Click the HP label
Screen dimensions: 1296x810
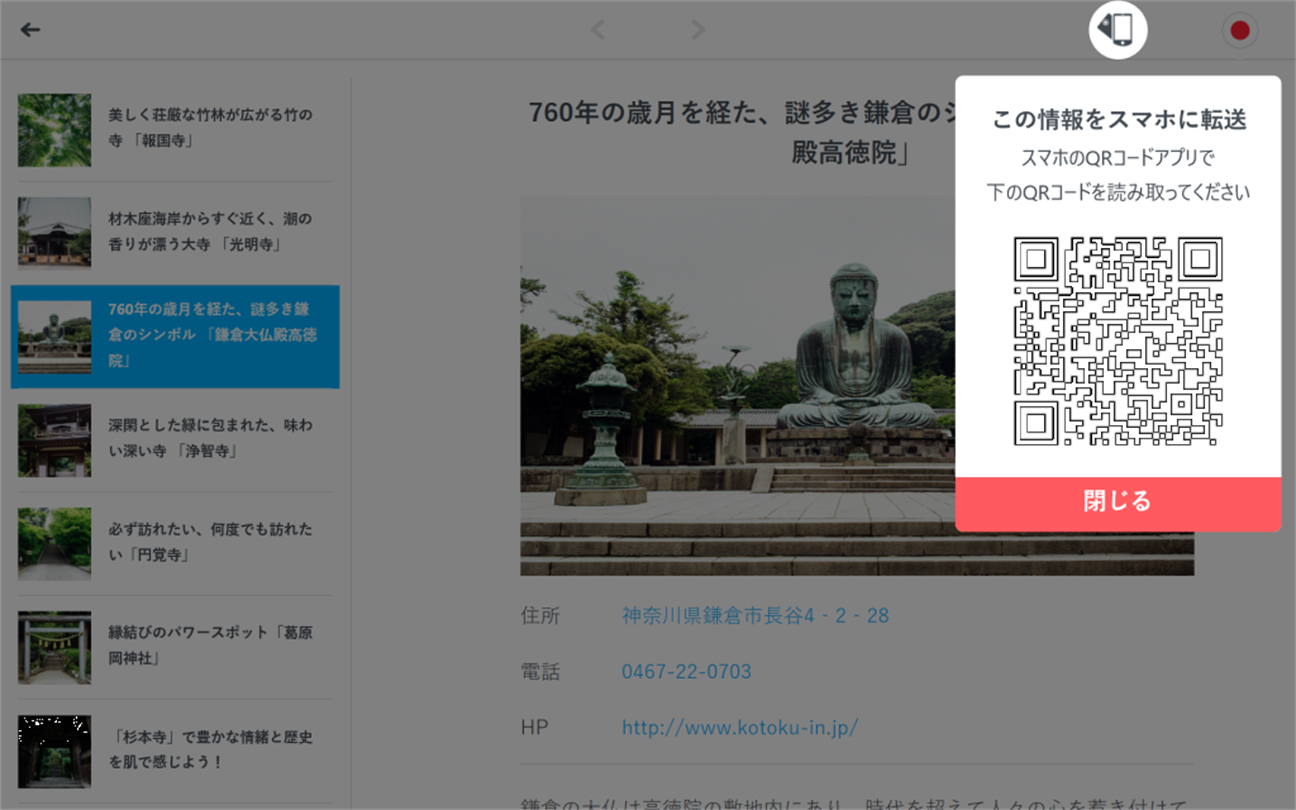[x=534, y=727]
